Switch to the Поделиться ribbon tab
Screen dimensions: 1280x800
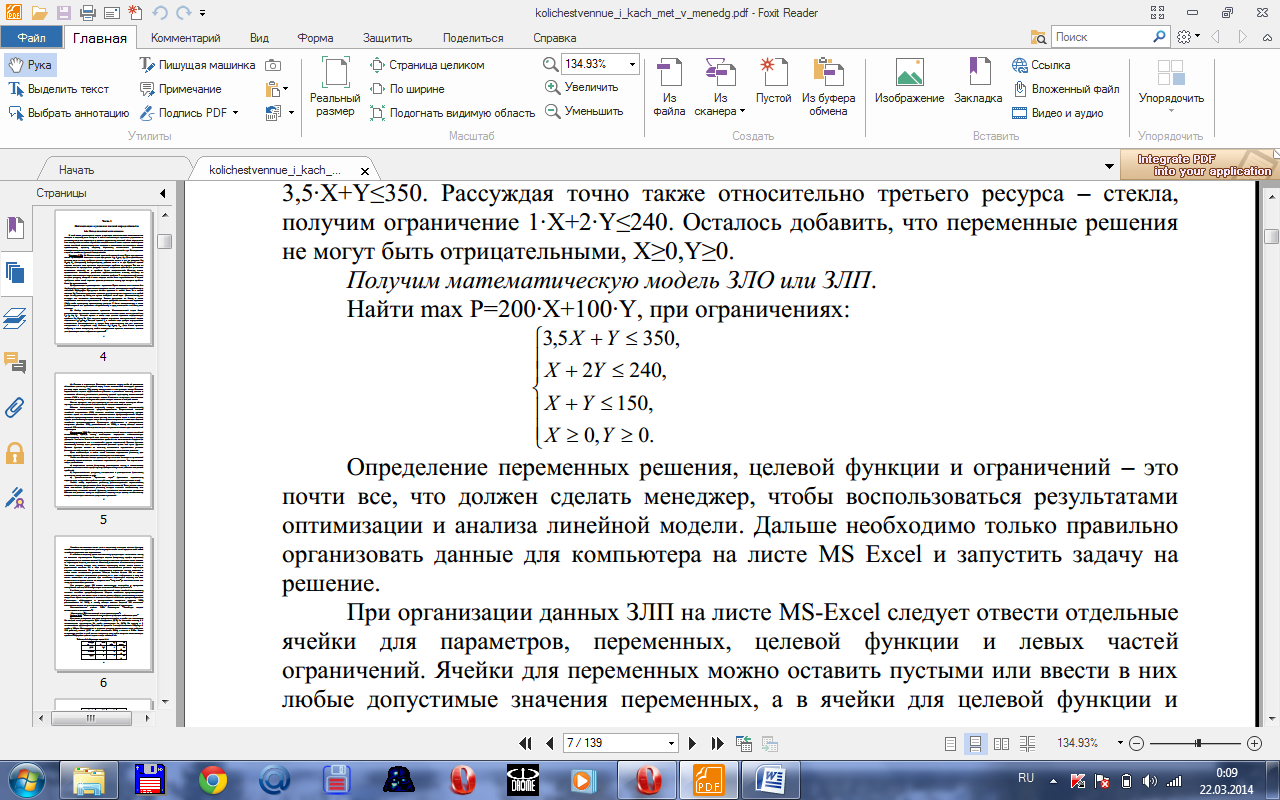point(473,38)
